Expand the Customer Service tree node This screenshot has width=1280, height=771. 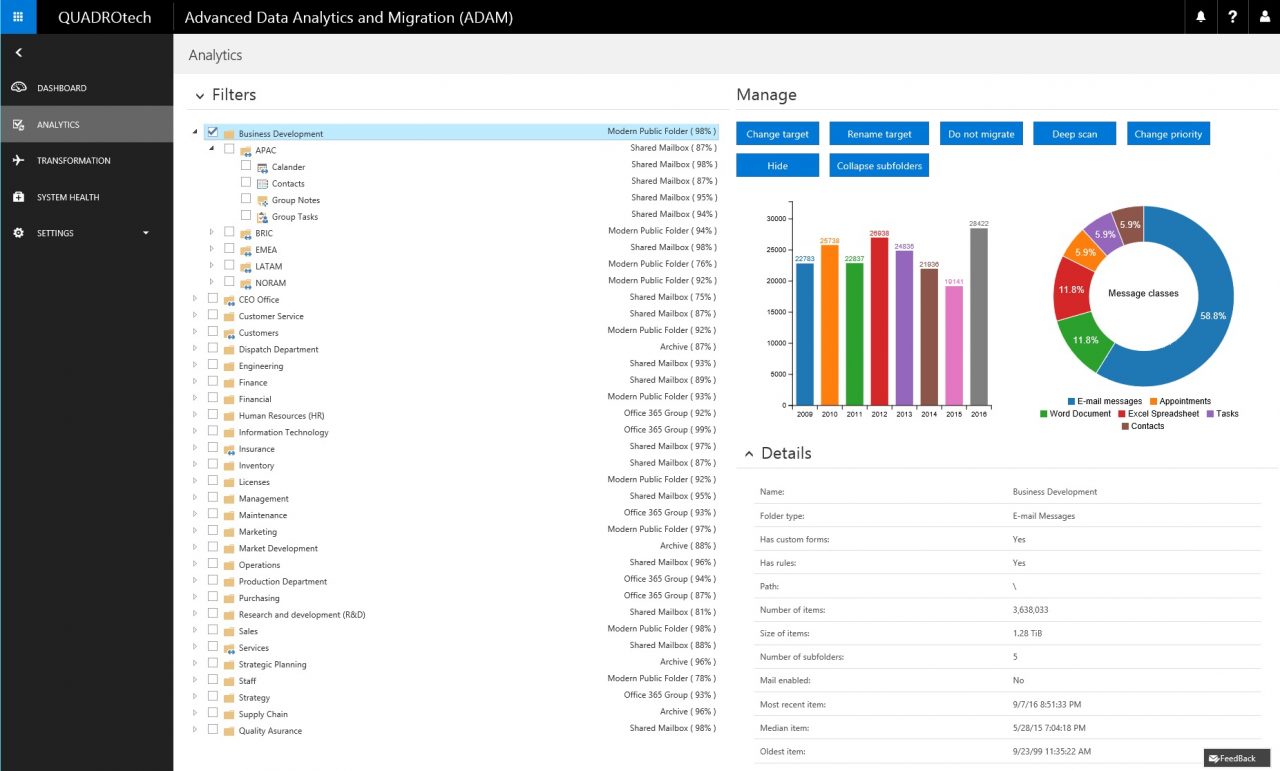coord(195,315)
